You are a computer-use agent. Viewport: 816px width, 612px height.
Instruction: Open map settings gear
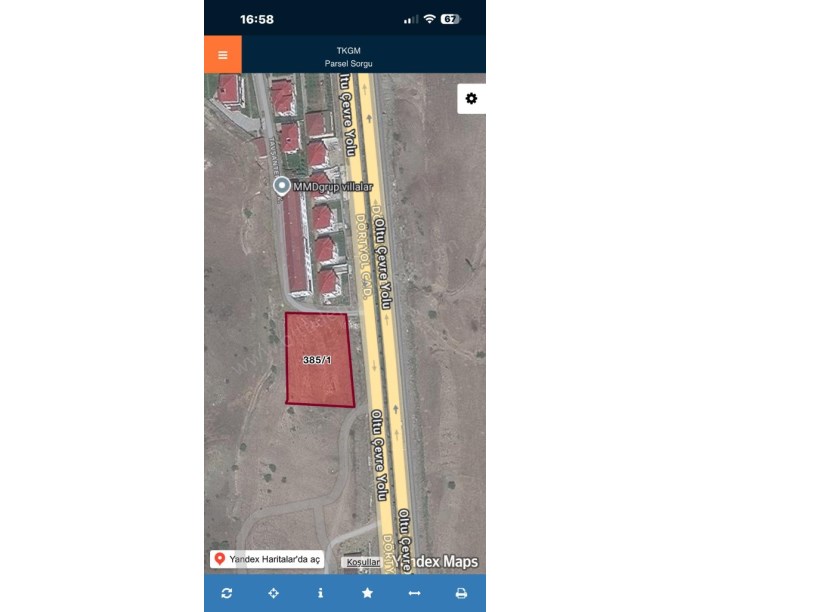click(x=471, y=98)
